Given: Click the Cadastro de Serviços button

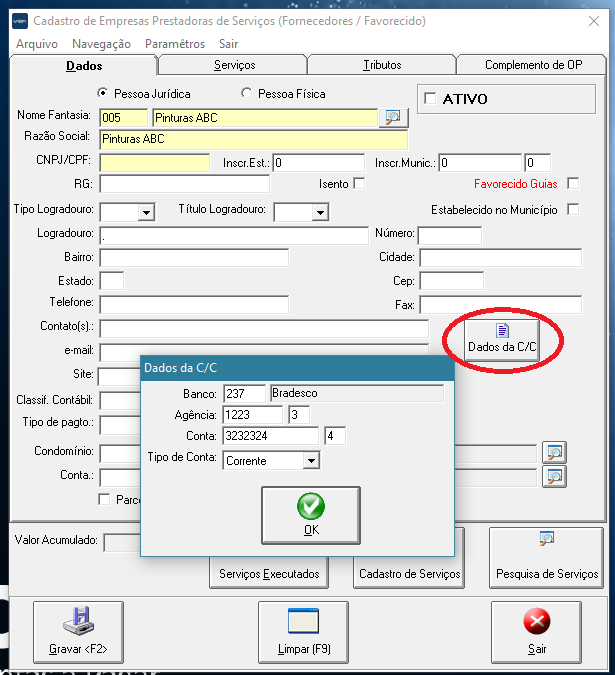Looking at the screenshot, I should [409, 573].
